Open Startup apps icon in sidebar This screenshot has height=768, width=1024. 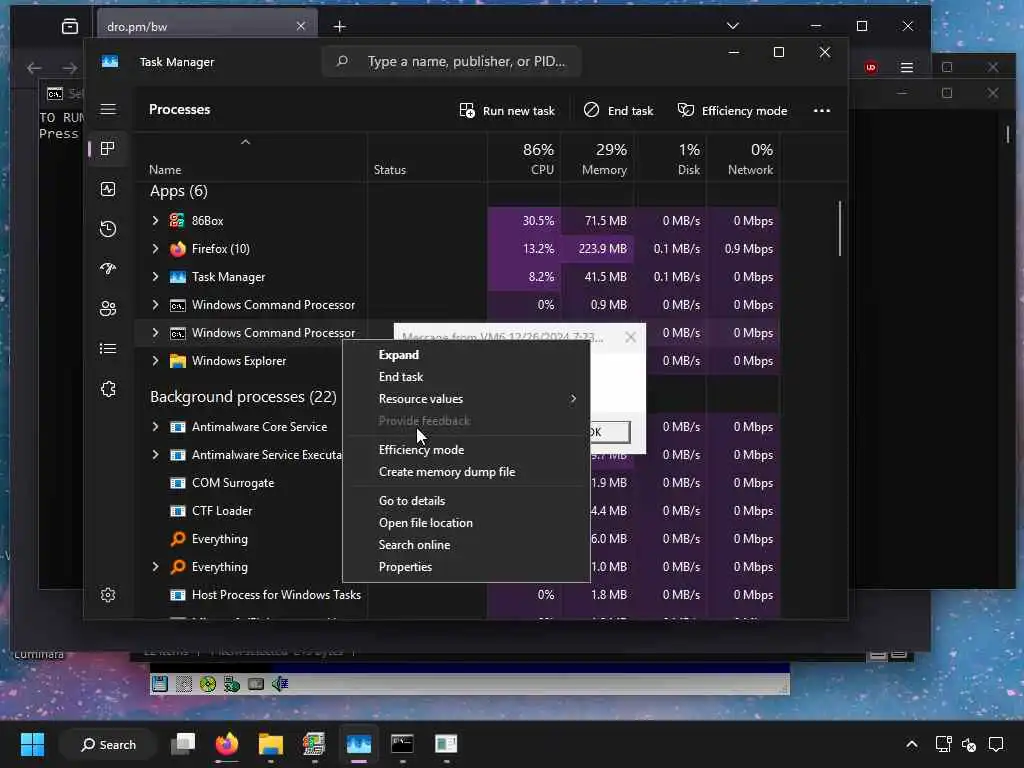[x=108, y=268]
